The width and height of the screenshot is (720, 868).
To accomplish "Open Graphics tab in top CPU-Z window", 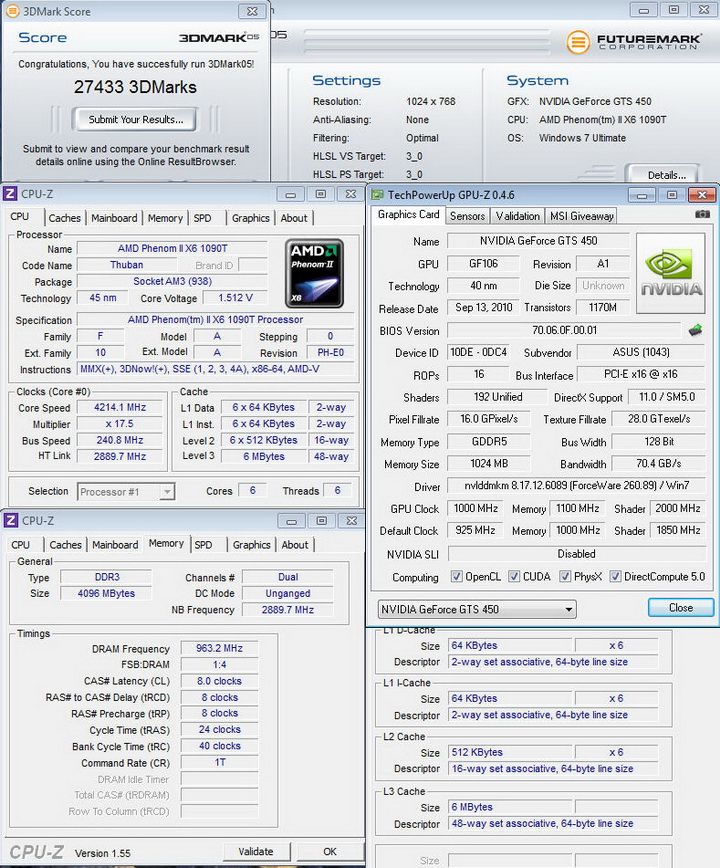I will (251, 218).
